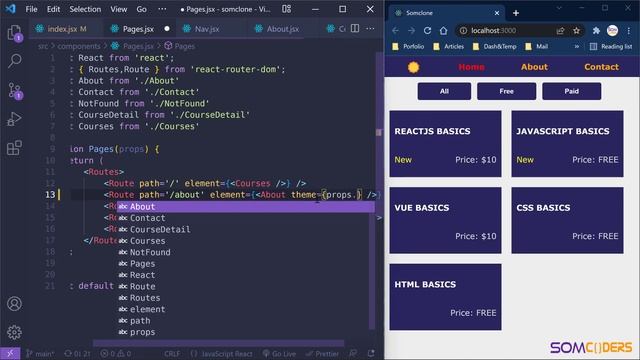Open the CSS BASICS course card
Viewport: 640px width, 360px height.
(567, 220)
